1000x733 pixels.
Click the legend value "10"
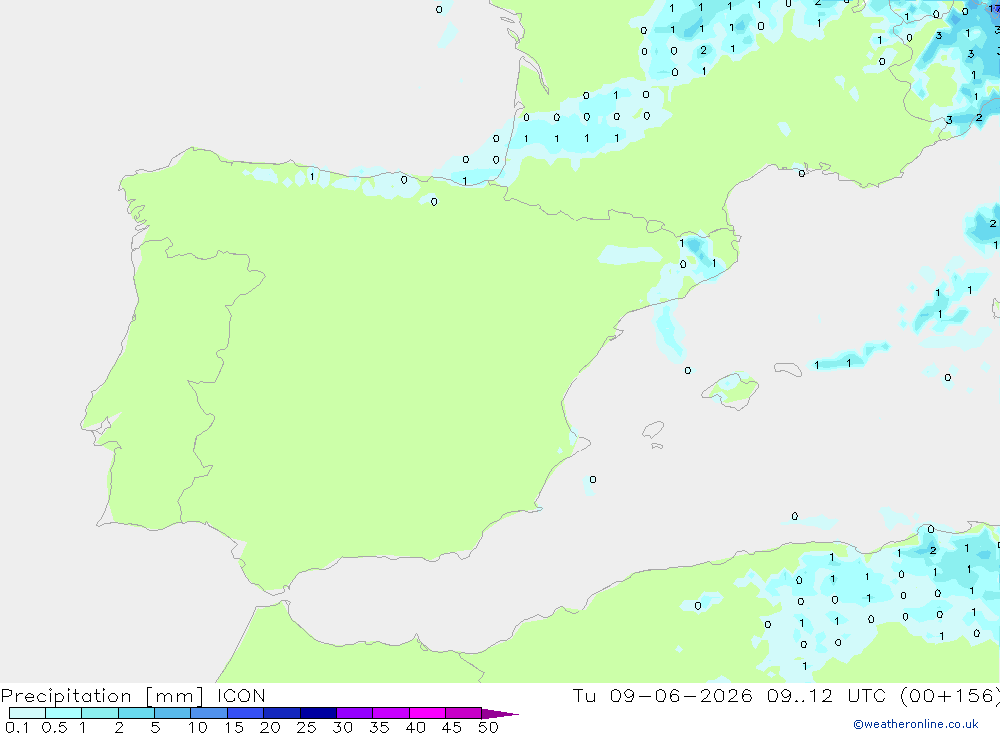tap(198, 727)
